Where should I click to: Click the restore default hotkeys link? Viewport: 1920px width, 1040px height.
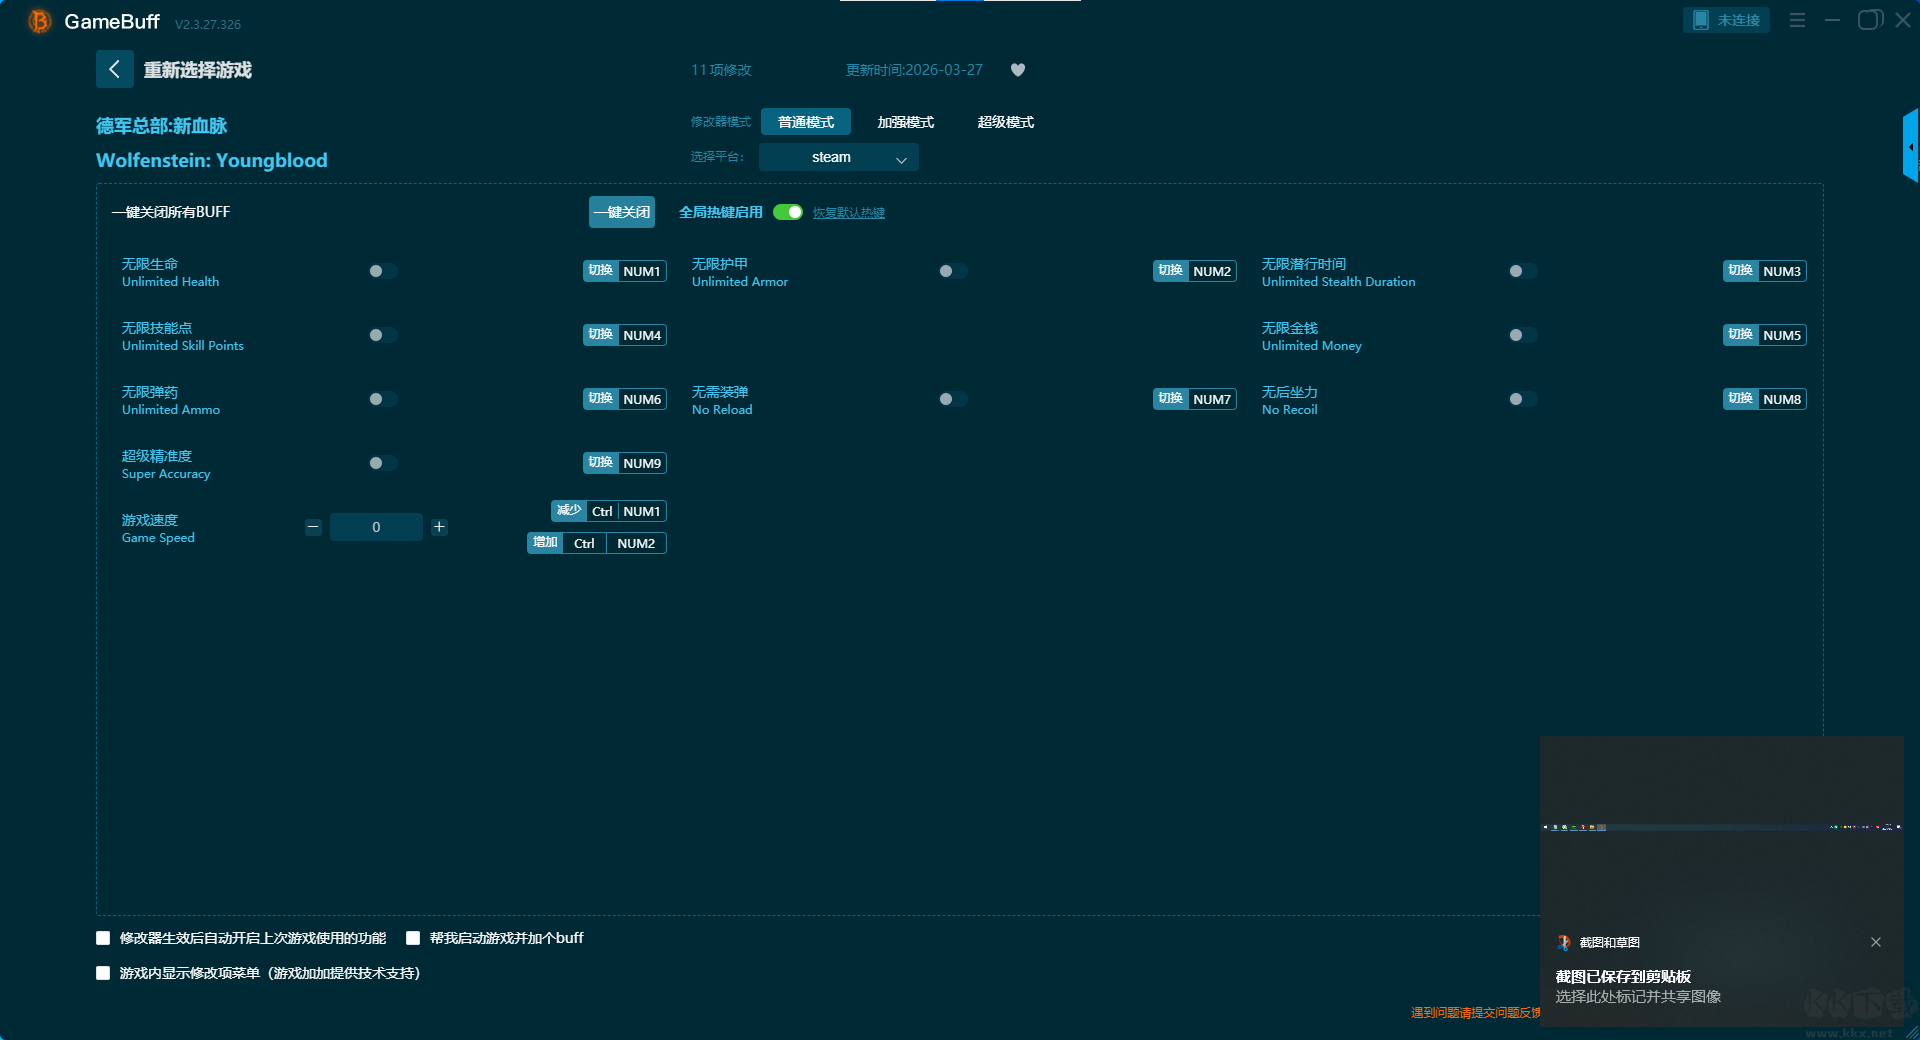pos(848,213)
